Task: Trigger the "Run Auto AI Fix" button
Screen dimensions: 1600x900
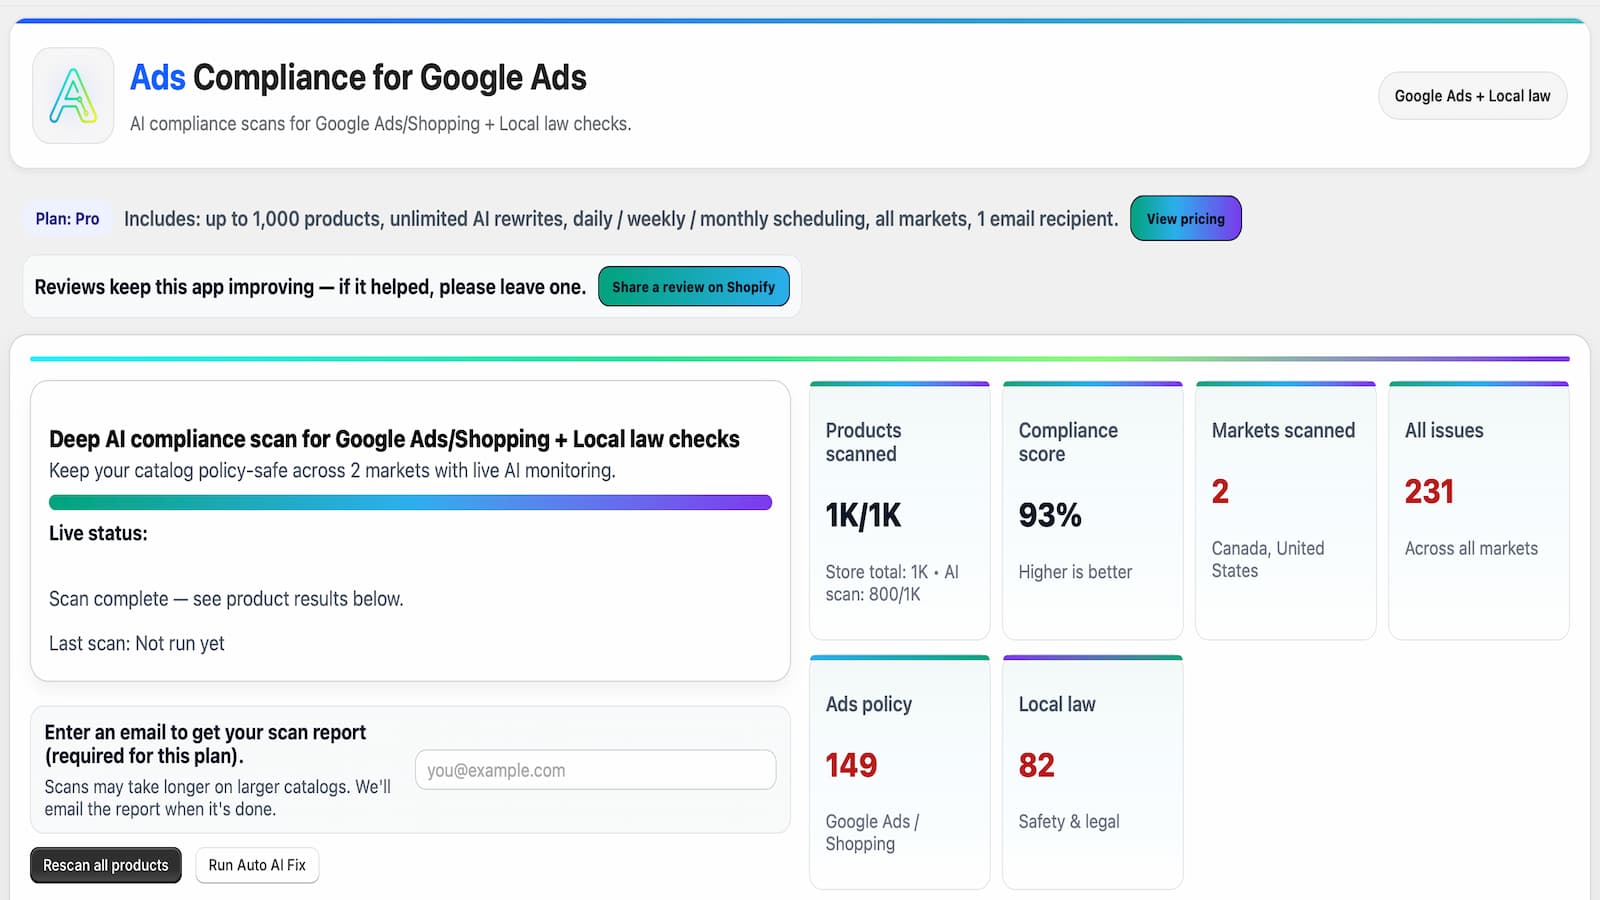Action: point(257,865)
